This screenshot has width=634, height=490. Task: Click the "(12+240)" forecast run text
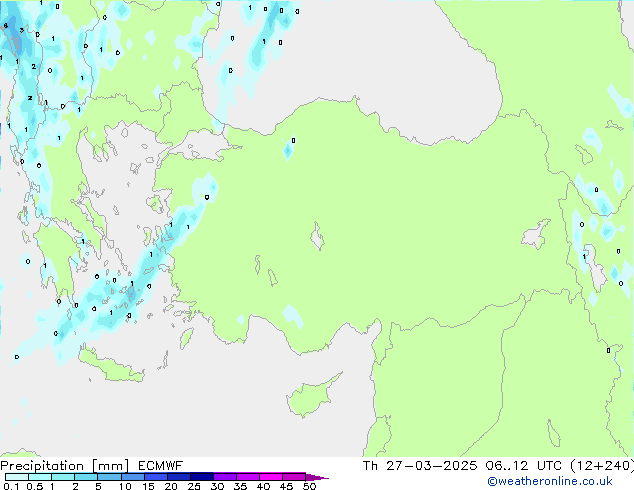tap(602, 466)
